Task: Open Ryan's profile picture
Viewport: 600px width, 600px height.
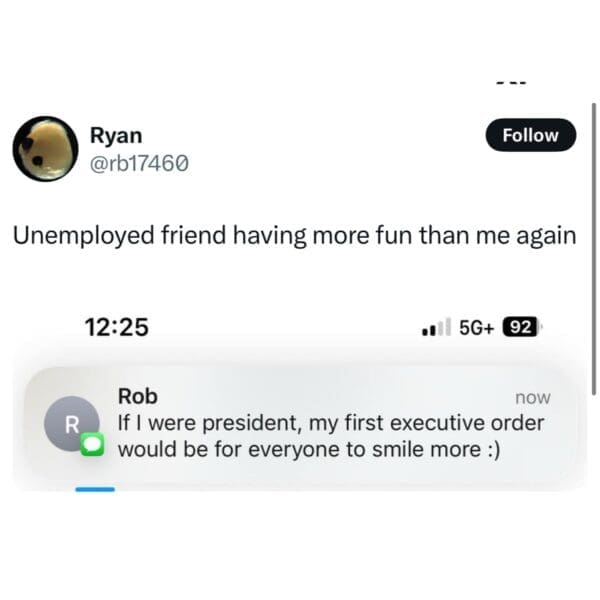Action: click(45, 148)
